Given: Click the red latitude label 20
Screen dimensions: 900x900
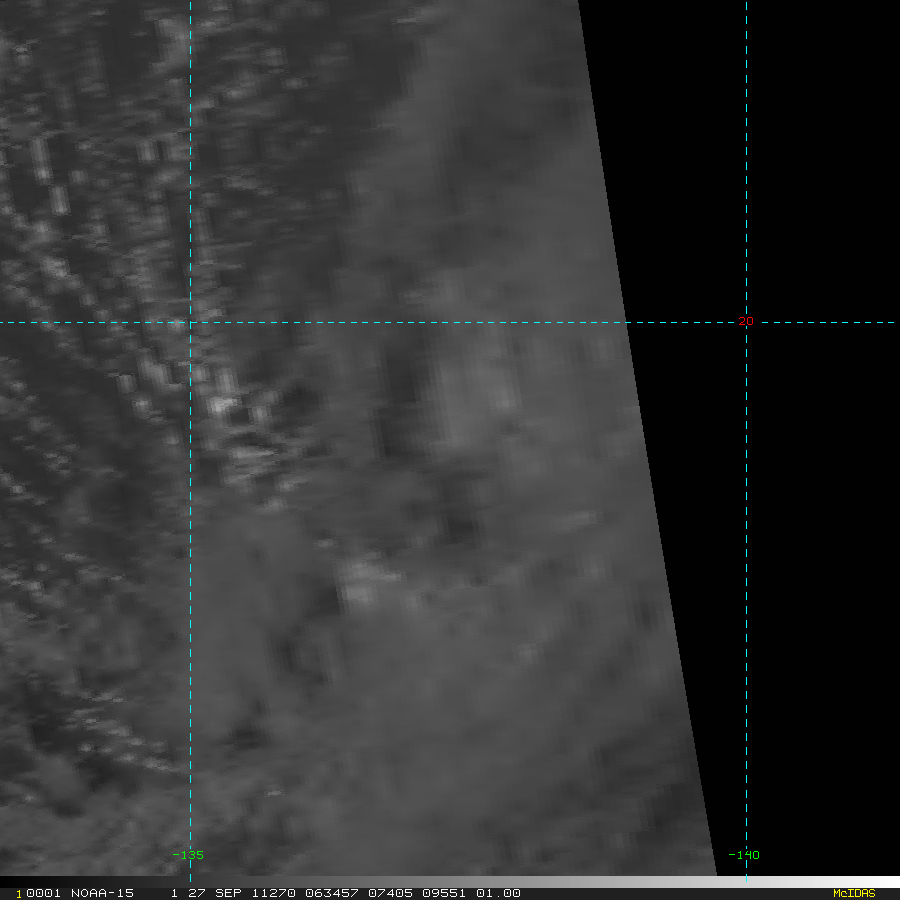Looking at the screenshot, I should (x=746, y=321).
